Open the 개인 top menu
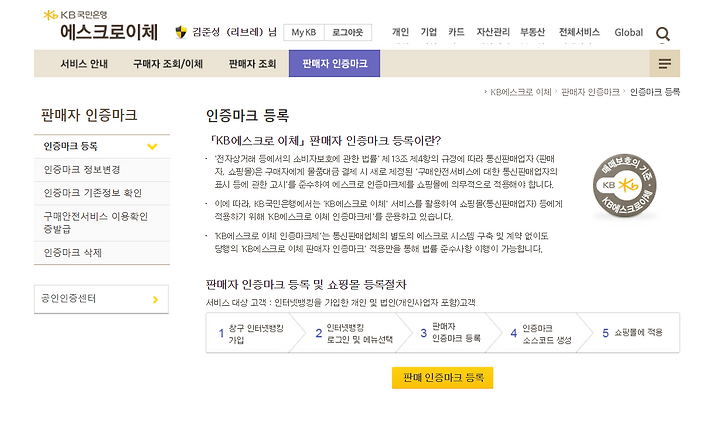The height and width of the screenshot is (438, 720). coord(400,32)
